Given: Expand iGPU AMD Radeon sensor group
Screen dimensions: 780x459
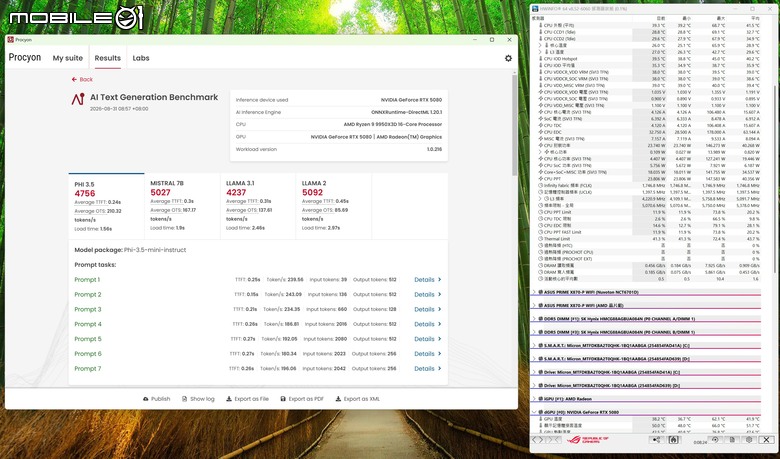Looking at the screenshot, I should point(534,399).
